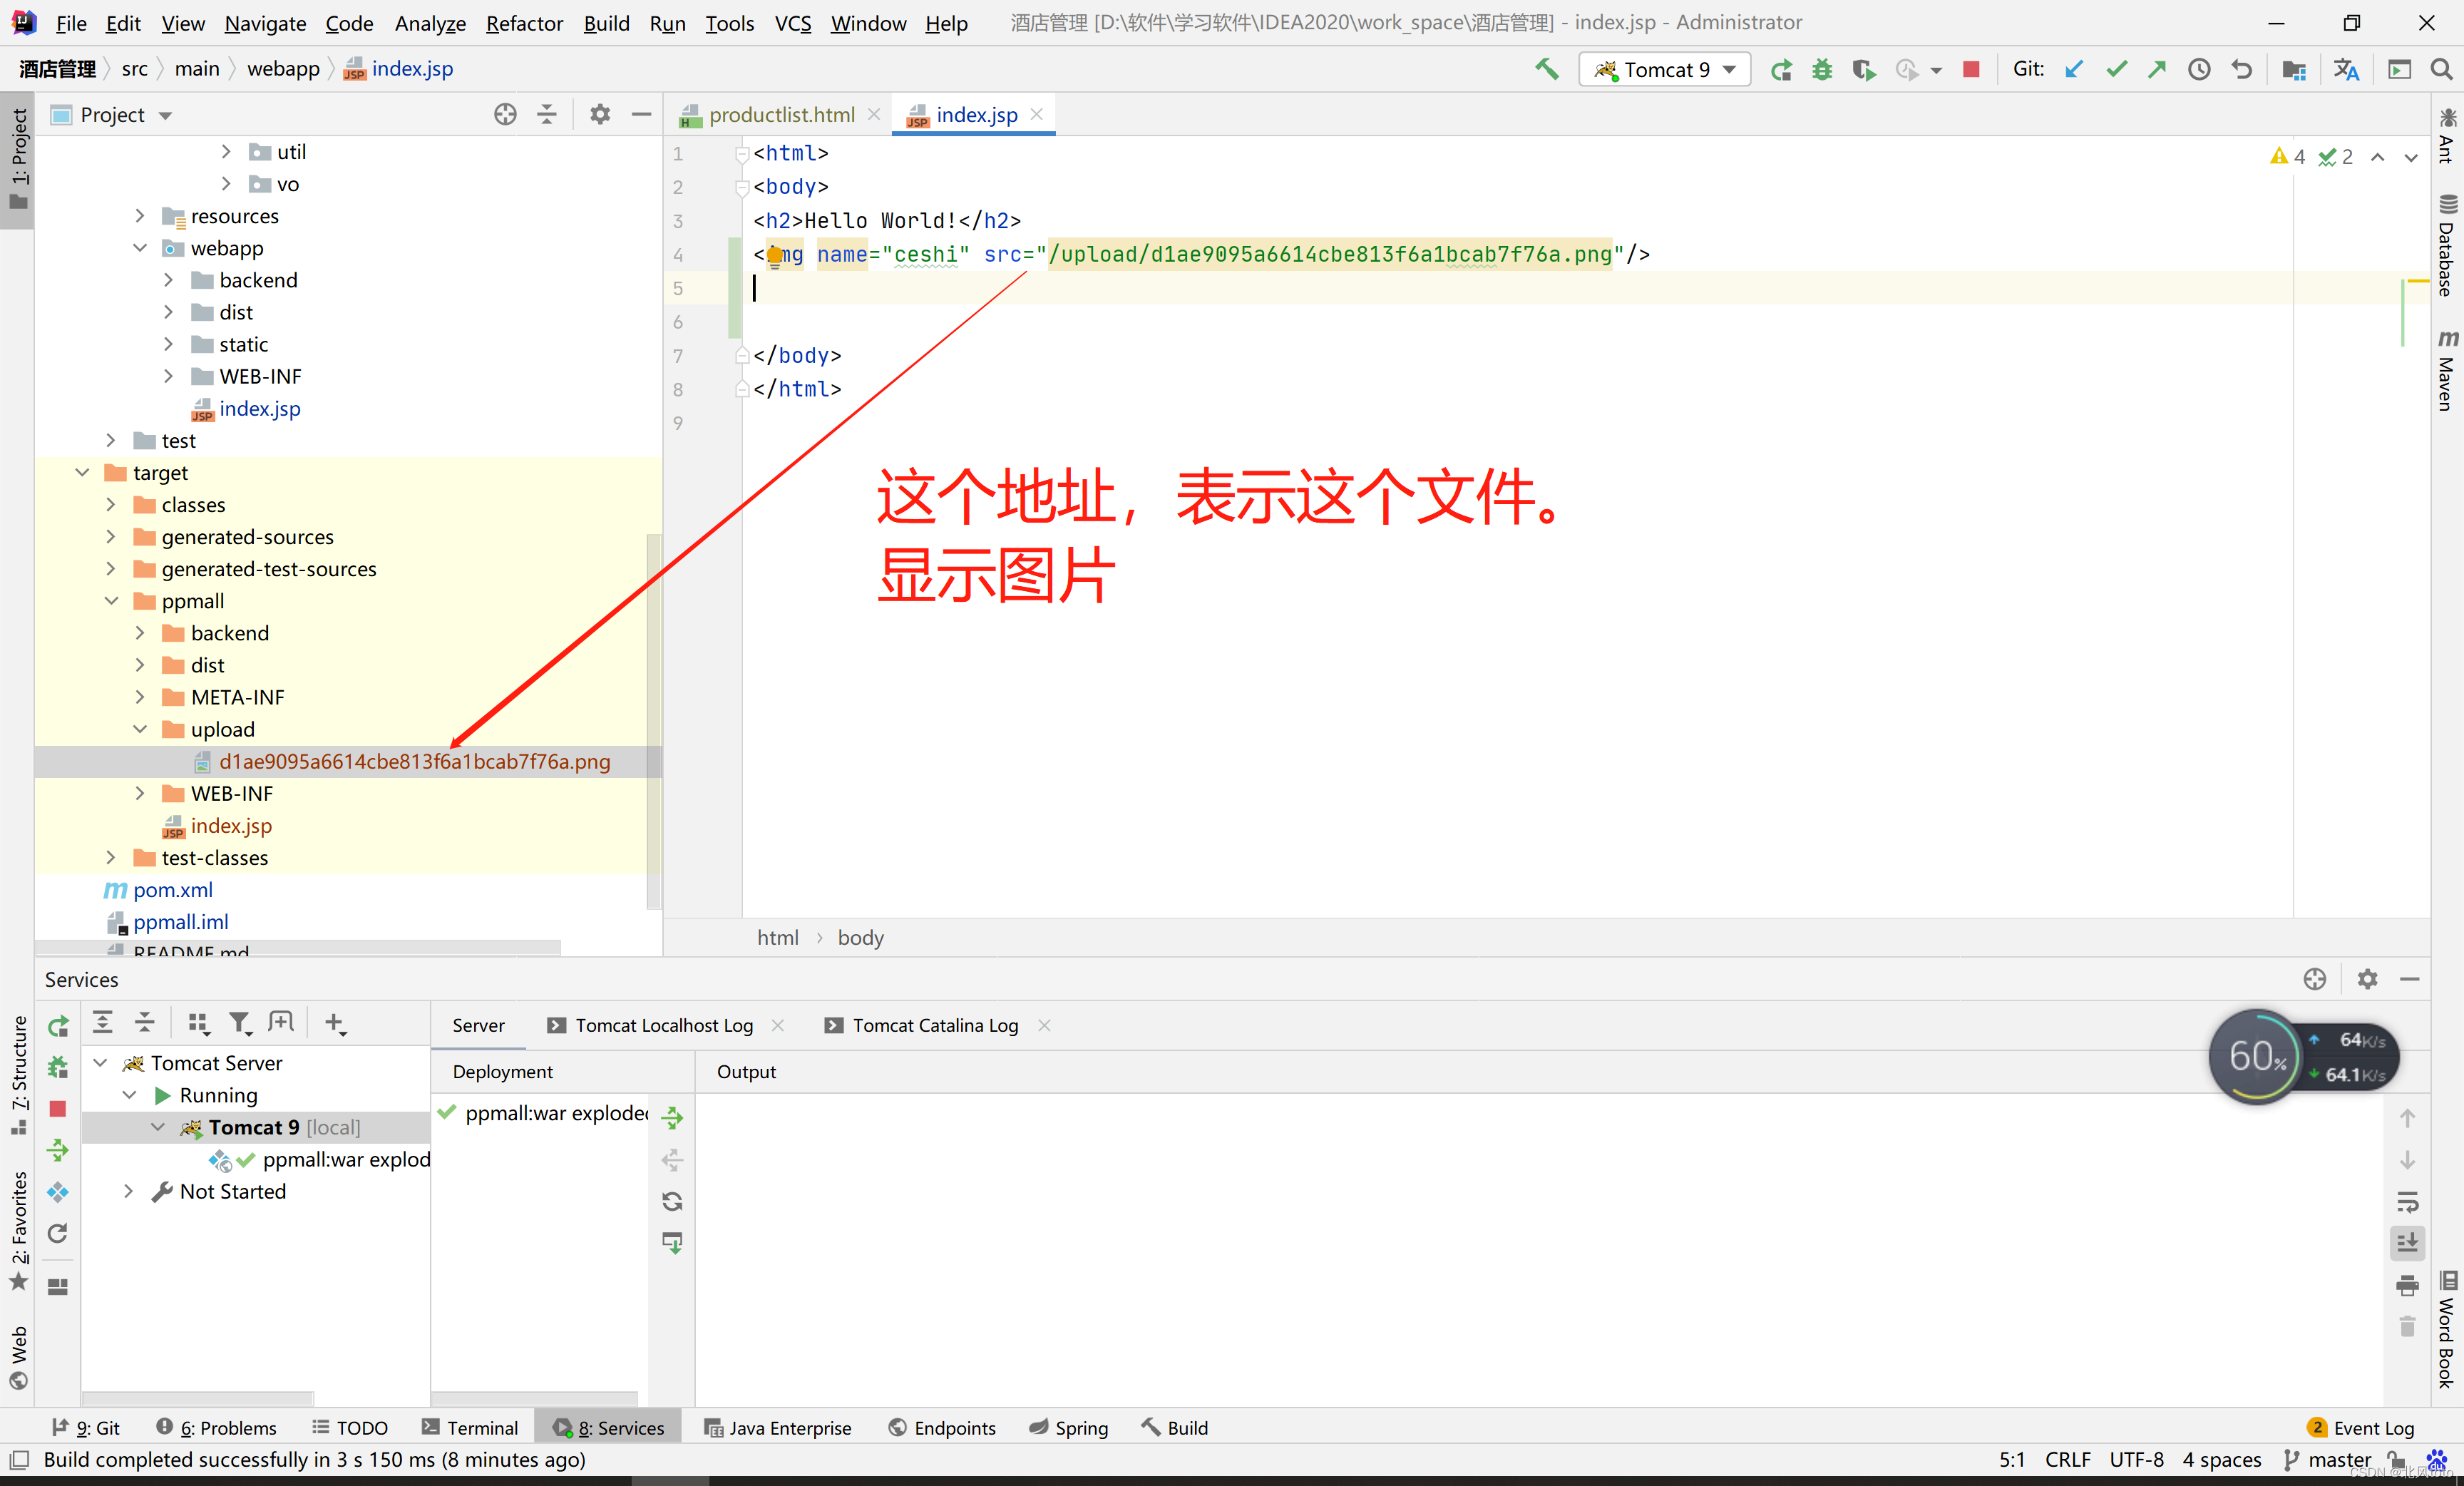The height and width of the screenshot is (1486, 2464).
Task: Click Git commit green checkmark
Action: 2116,69
